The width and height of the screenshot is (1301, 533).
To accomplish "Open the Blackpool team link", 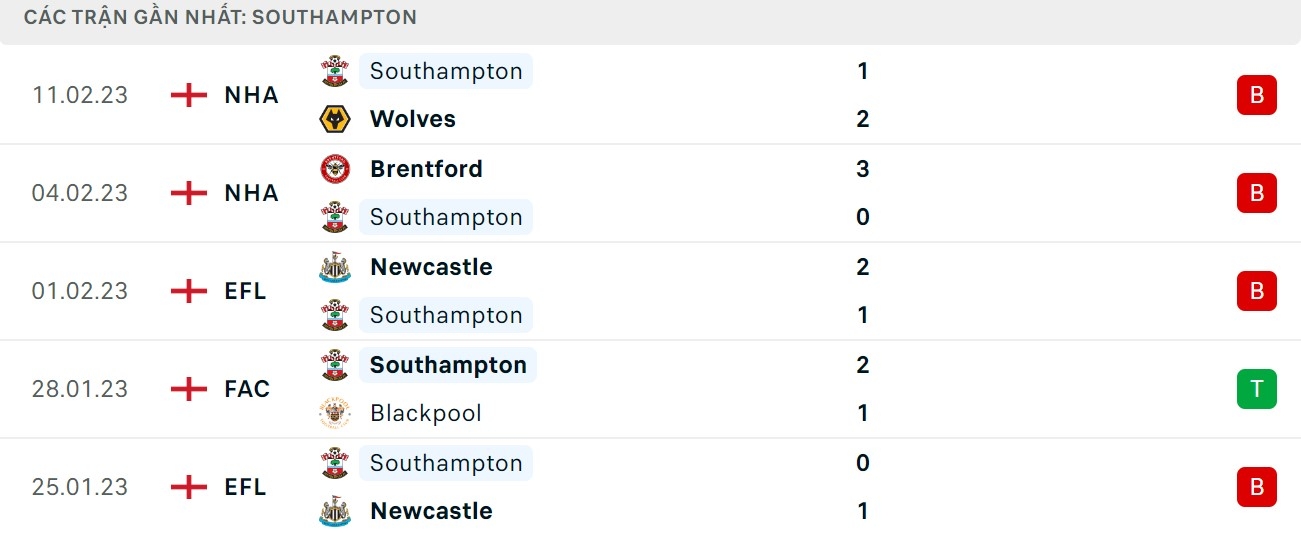I will [425, 413].
